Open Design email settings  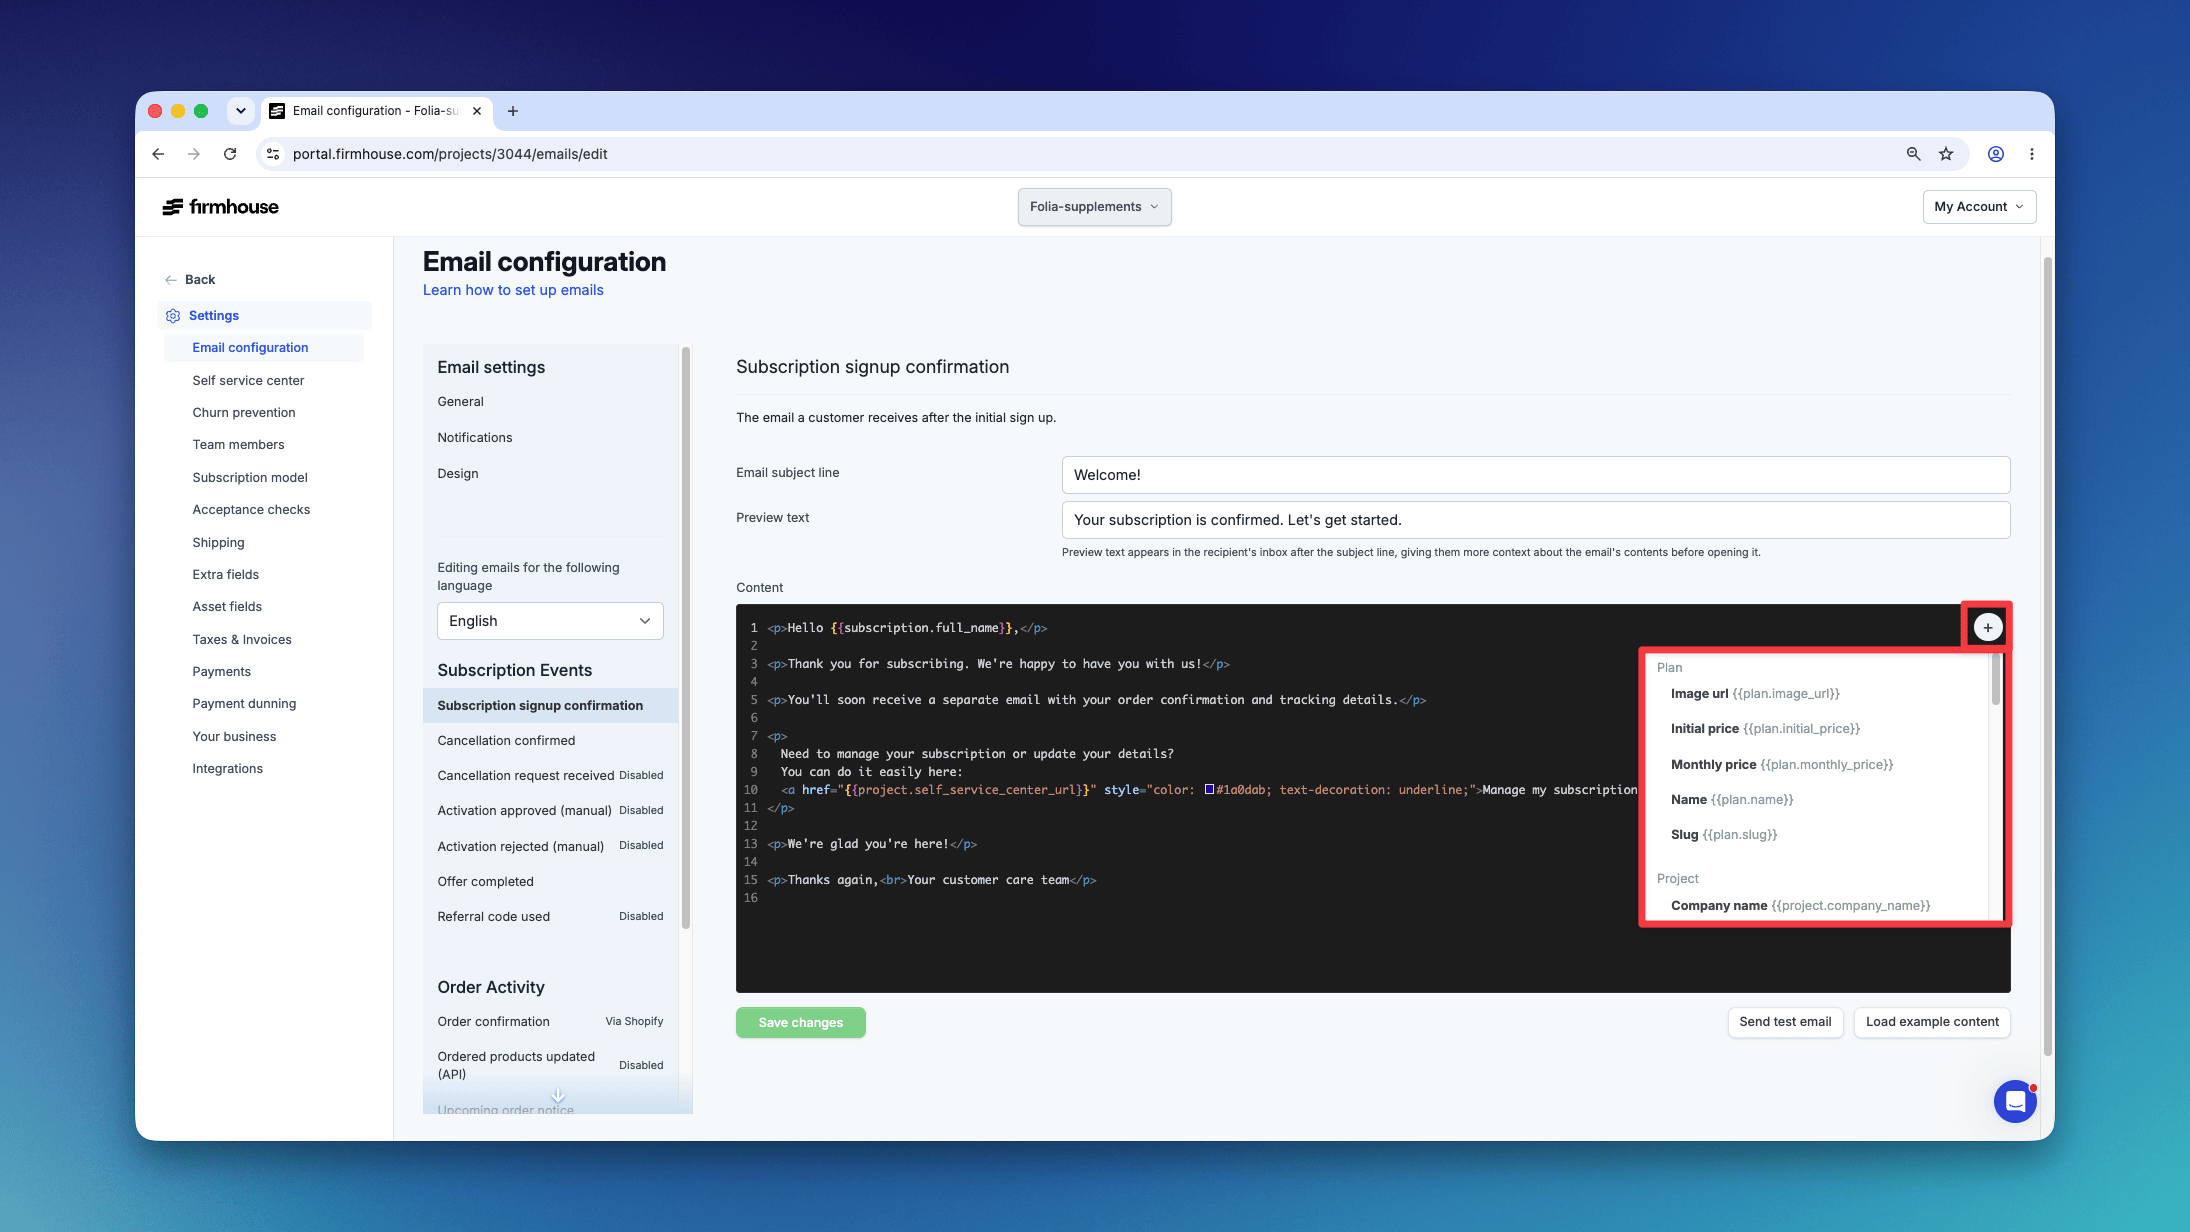[457, 474]
